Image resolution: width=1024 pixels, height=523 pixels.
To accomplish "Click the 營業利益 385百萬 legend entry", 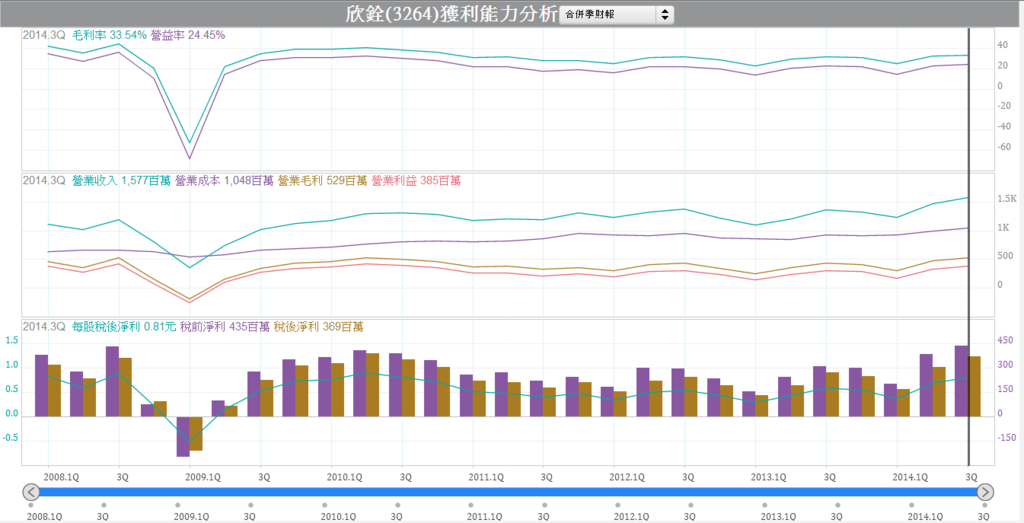I will coord(416,181).
